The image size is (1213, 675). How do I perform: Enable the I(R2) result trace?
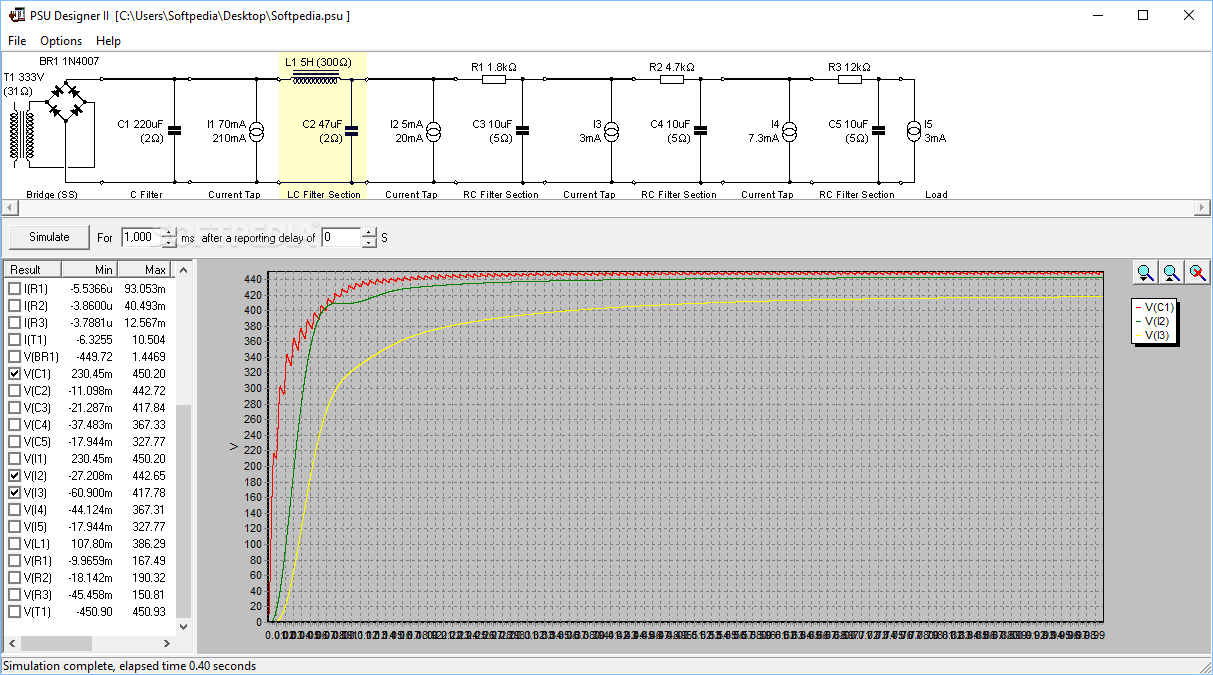(x=14, y=305)
